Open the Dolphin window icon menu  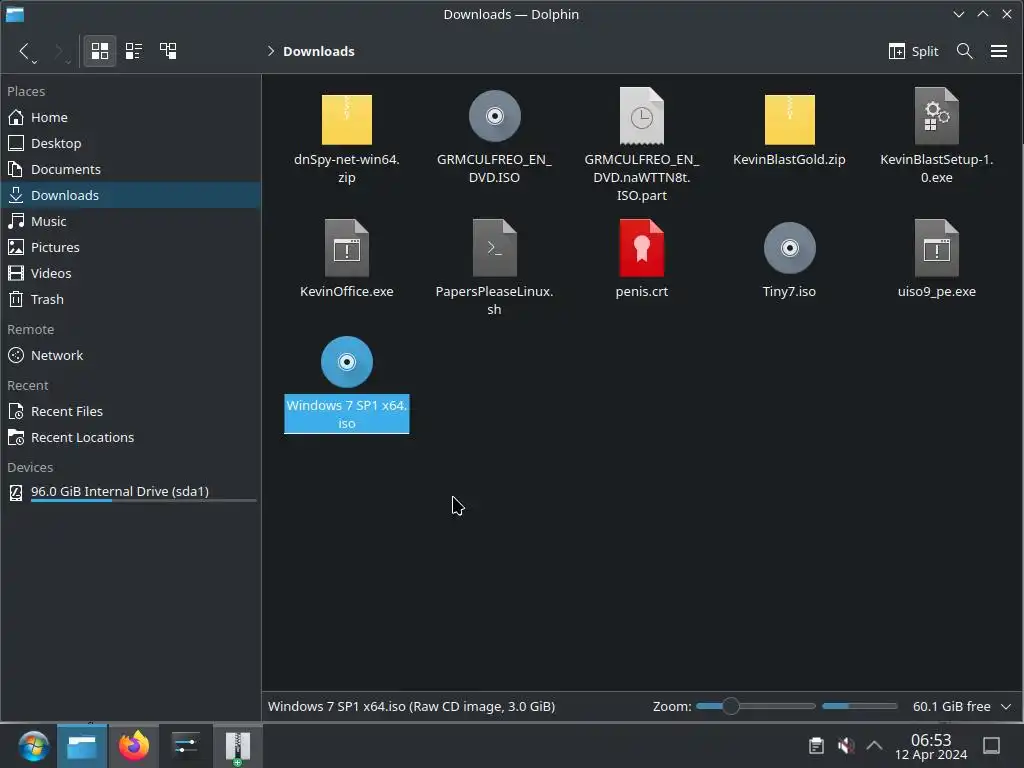pos(14,14)
